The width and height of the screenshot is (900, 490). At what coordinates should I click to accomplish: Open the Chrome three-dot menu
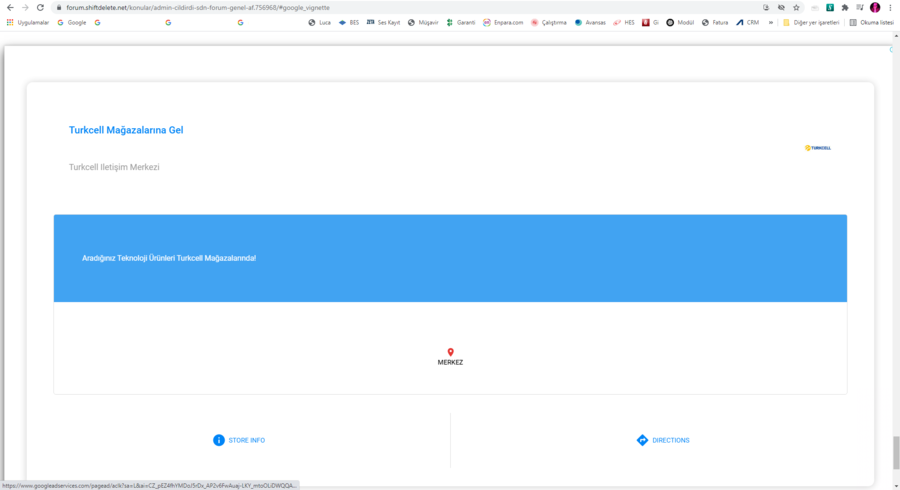(x=890, y=7)
